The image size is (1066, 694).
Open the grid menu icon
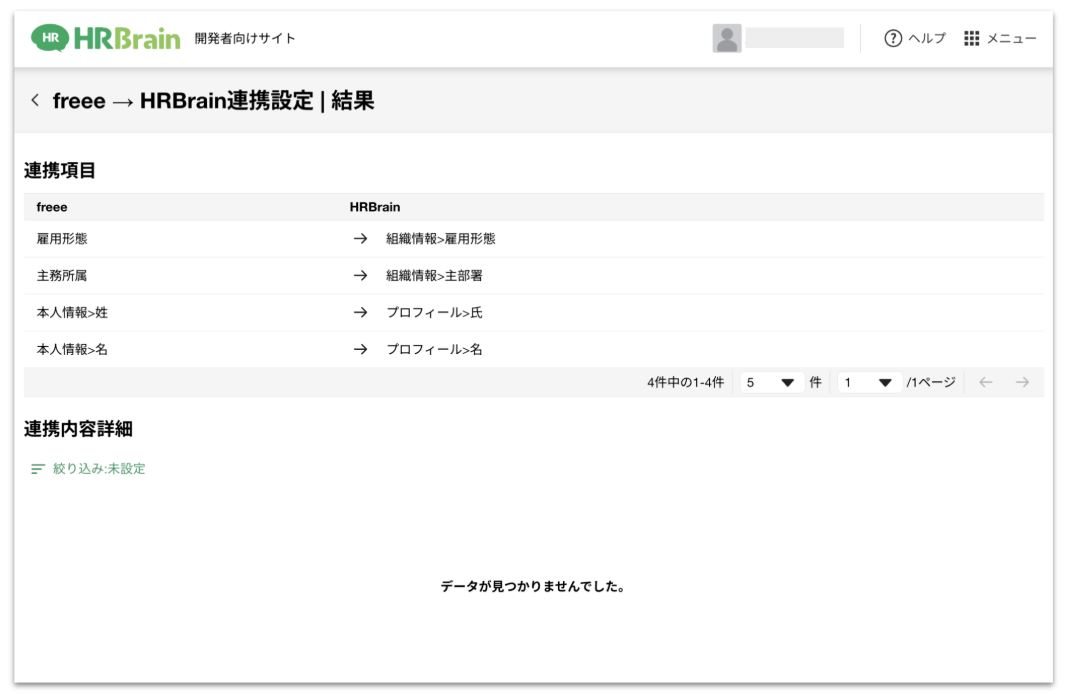coord(972,39)
